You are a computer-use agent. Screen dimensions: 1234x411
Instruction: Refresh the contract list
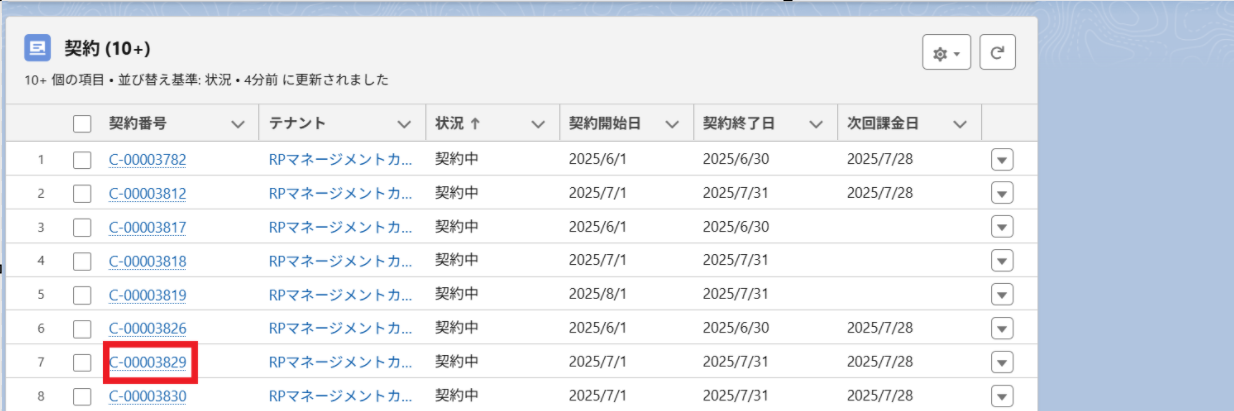(x=997, y=54)
